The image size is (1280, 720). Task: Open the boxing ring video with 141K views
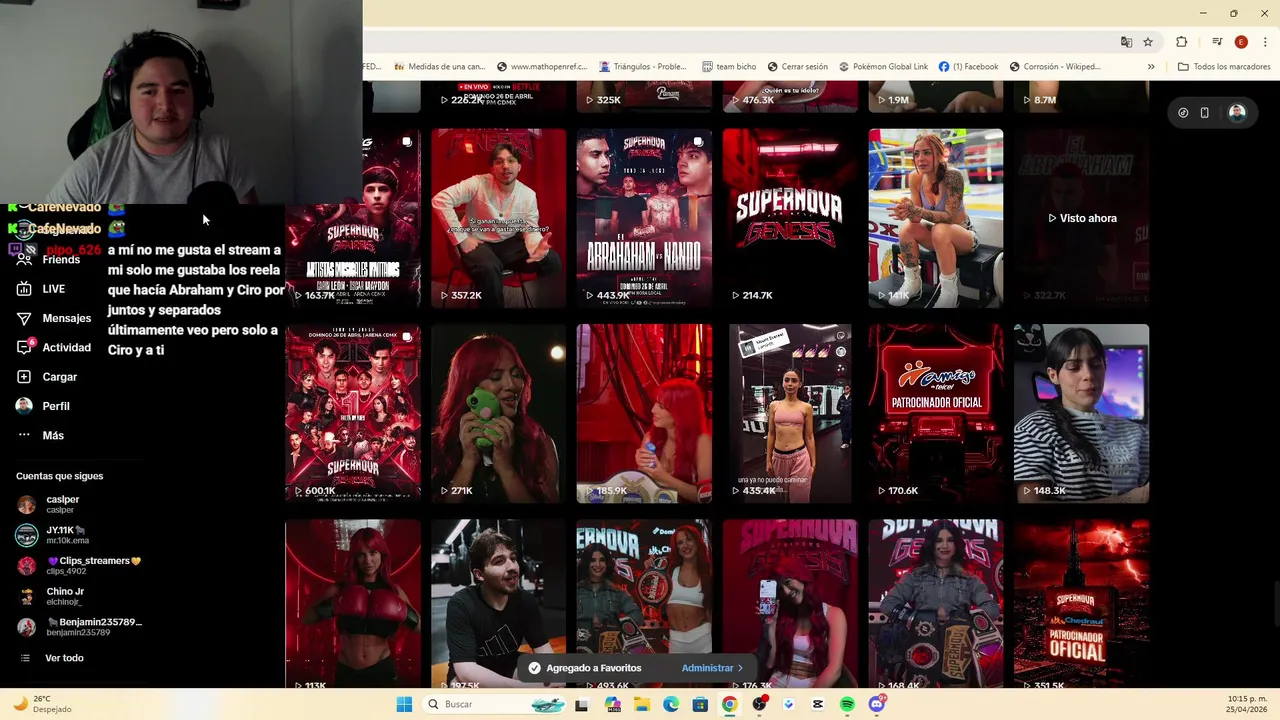(x=936, y=217)
